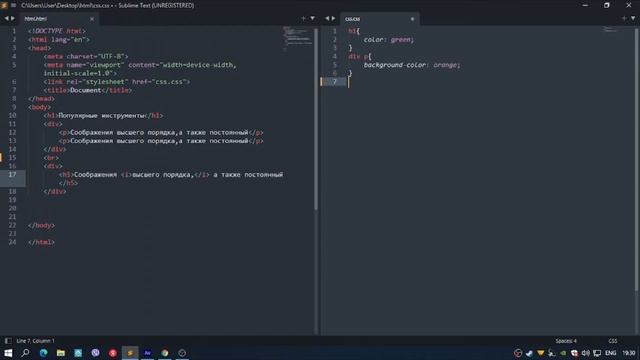The height and width of the screenshot is (360, 640).
Task: Open the clock showing 19:30
Action: [629, 353]
